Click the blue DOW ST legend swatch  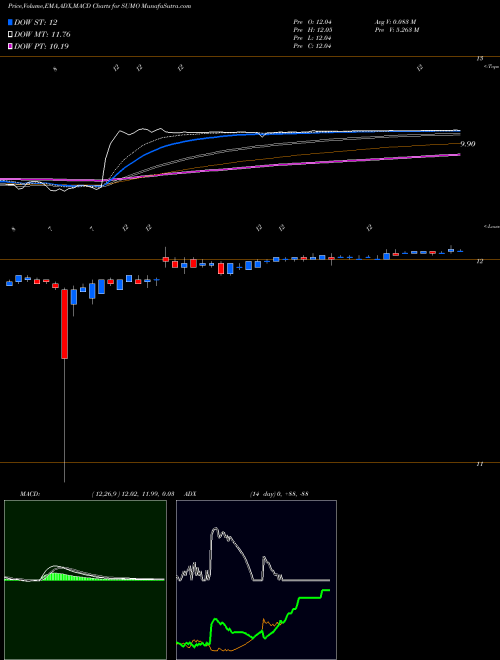(10, 22)
